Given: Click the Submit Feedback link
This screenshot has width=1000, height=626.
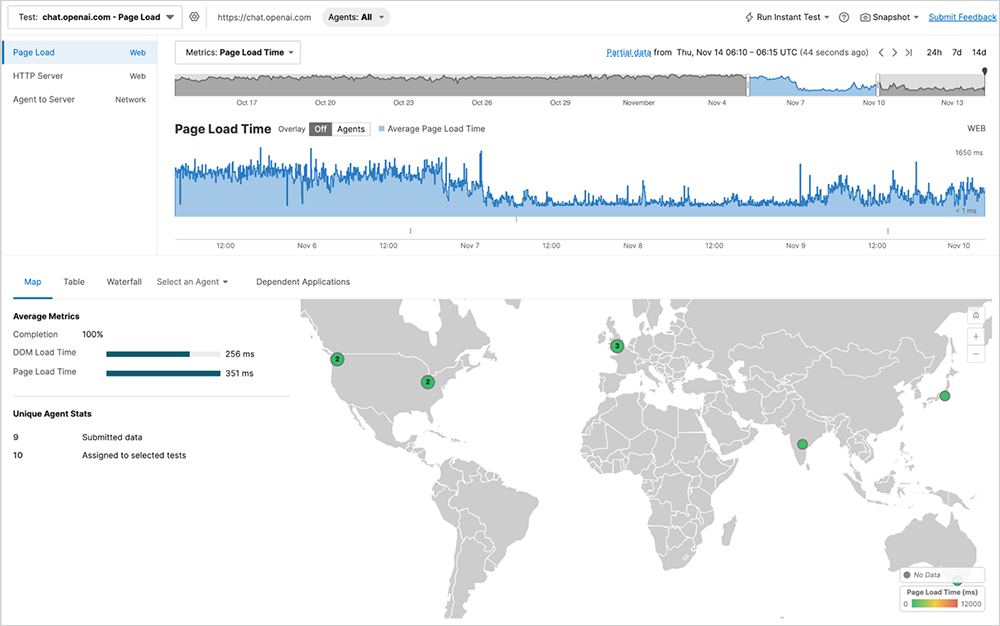Looking at the screenshot, I should [x=962, y=17].
